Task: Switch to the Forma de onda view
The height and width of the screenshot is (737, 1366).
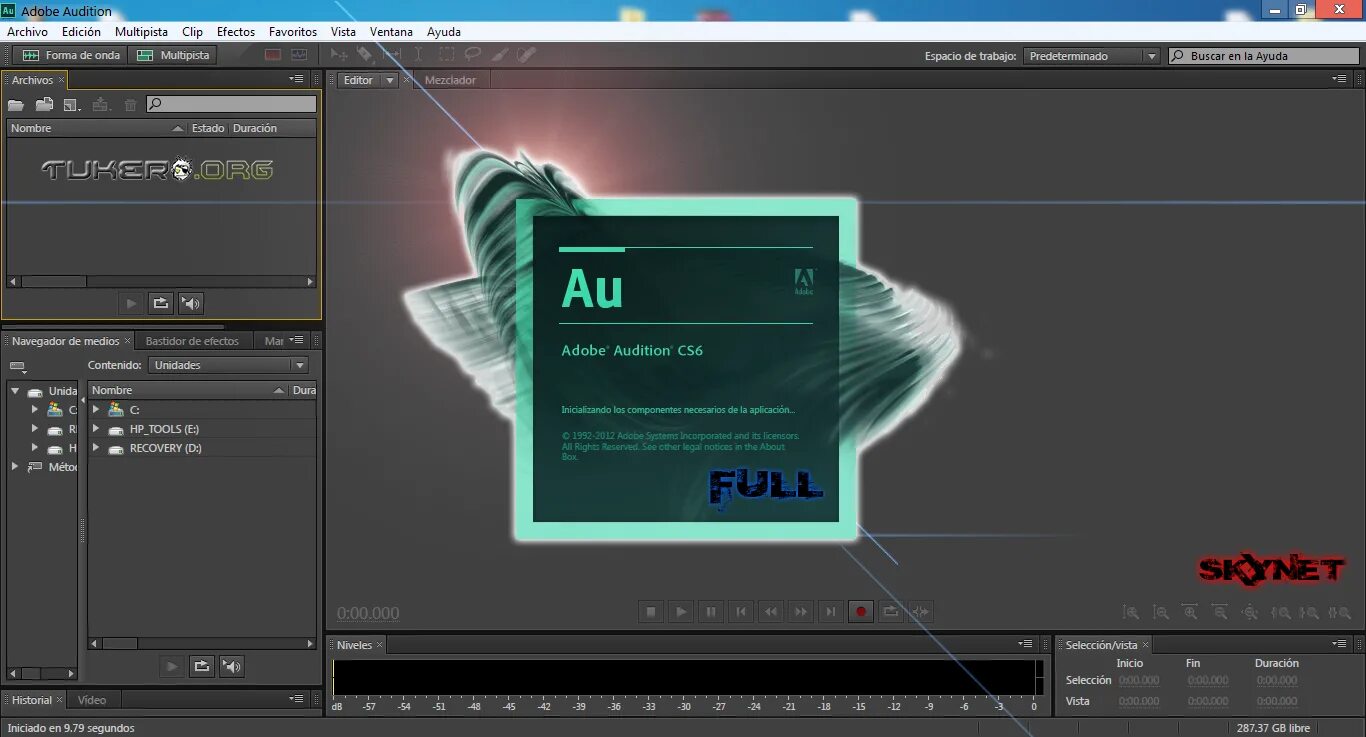Action: 70,56
